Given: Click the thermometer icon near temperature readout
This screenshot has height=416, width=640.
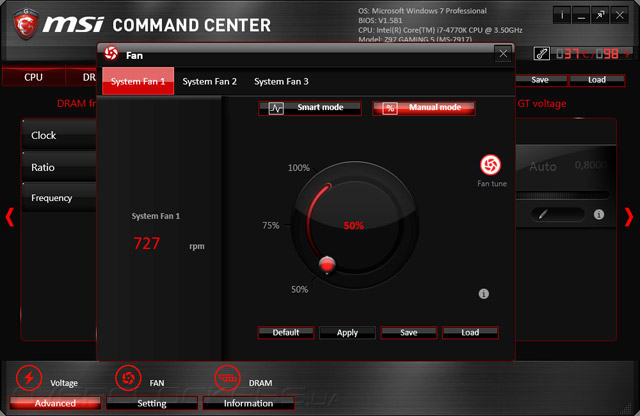Looking at the screenshot, I should point(542,53).
